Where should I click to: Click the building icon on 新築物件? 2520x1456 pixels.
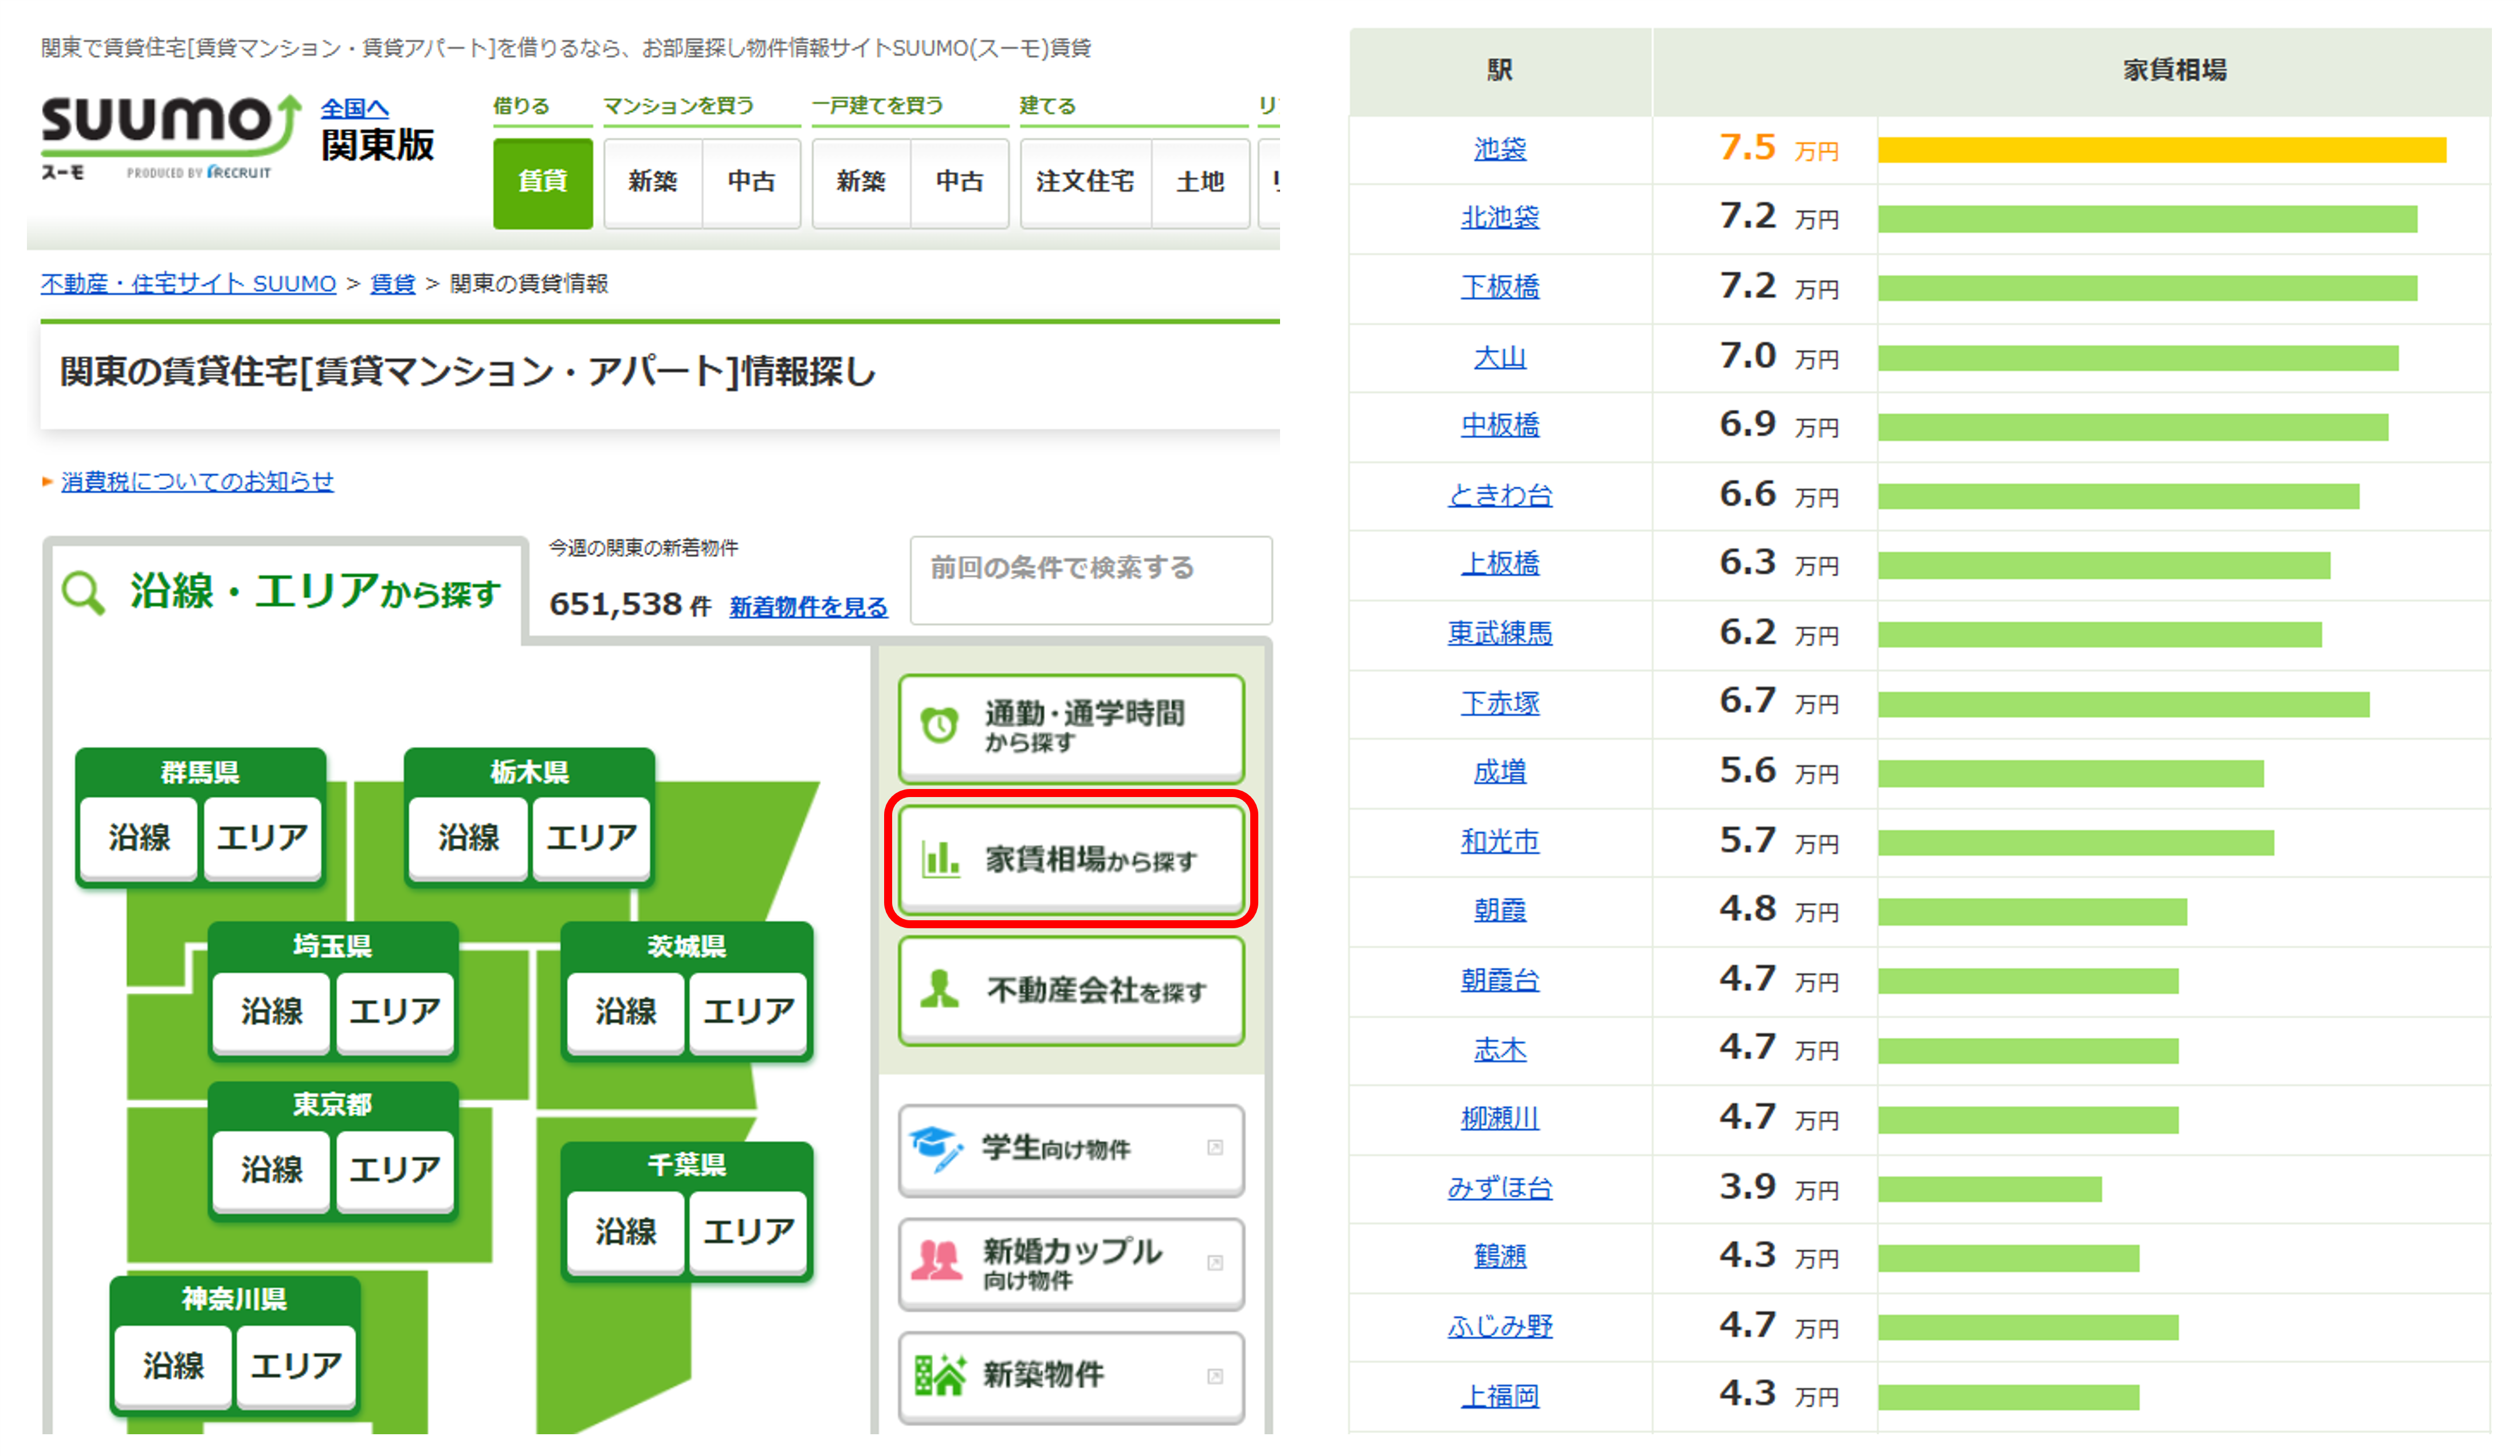[x=940, y=1376]
